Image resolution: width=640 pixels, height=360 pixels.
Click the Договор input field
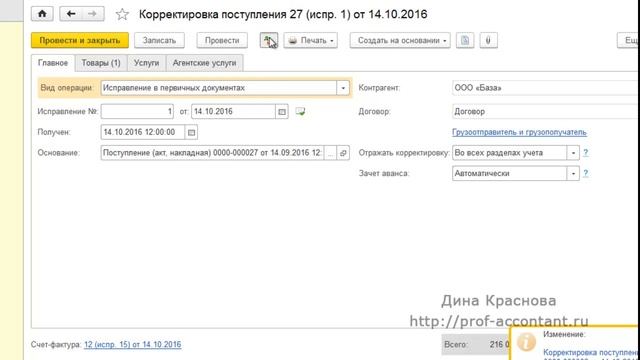[546, 111]
